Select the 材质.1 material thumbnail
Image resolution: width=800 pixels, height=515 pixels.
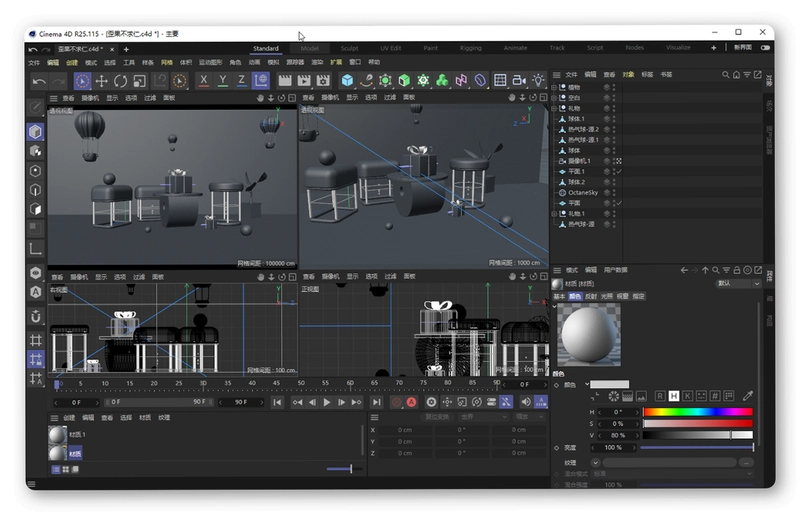click(x=57, y=435)
